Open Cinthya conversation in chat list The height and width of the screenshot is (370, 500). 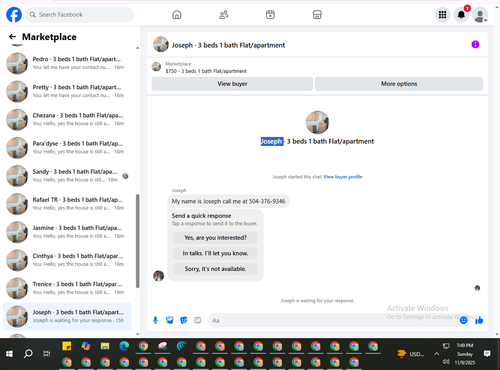[67, 260]
